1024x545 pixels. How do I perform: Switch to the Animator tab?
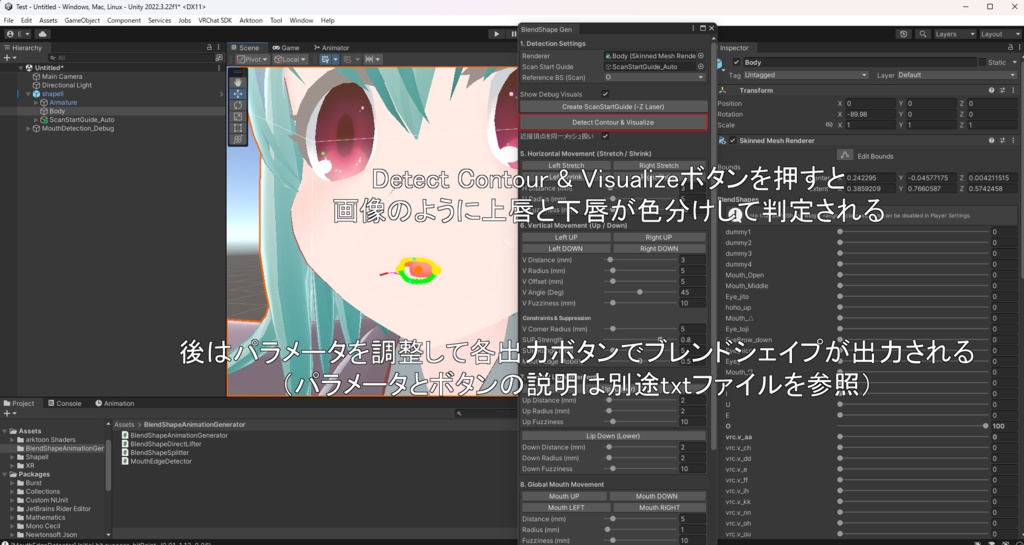click(x=332, y=48)
